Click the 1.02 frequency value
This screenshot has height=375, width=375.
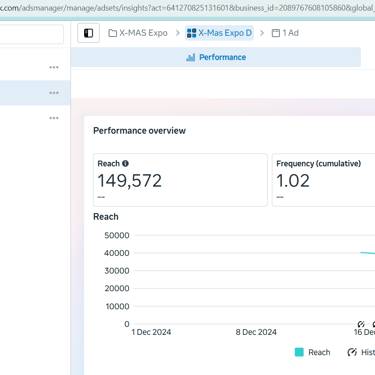click(x=293, y=181)
